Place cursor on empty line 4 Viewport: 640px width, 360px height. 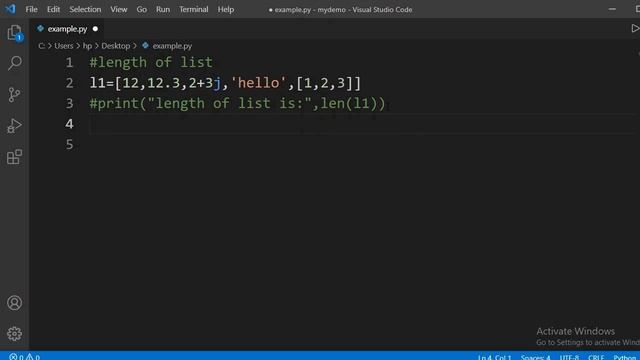pos(363,124)
